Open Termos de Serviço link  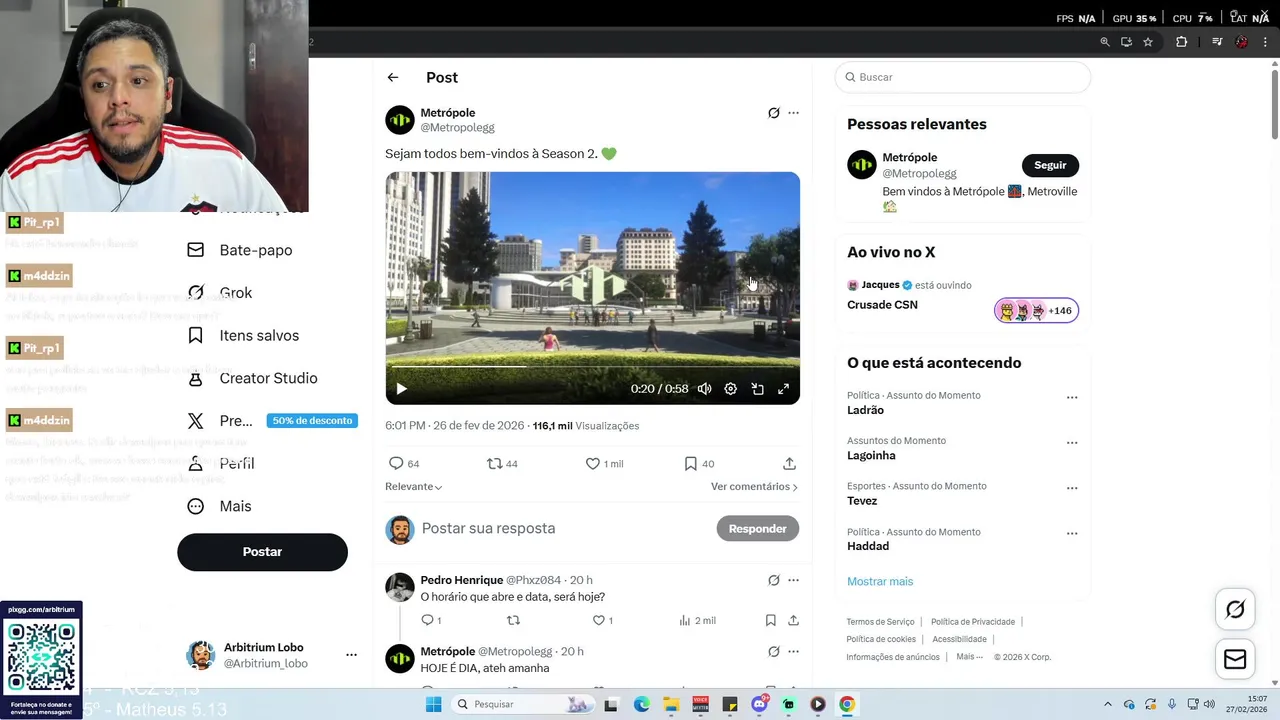(x=881, y=622)
